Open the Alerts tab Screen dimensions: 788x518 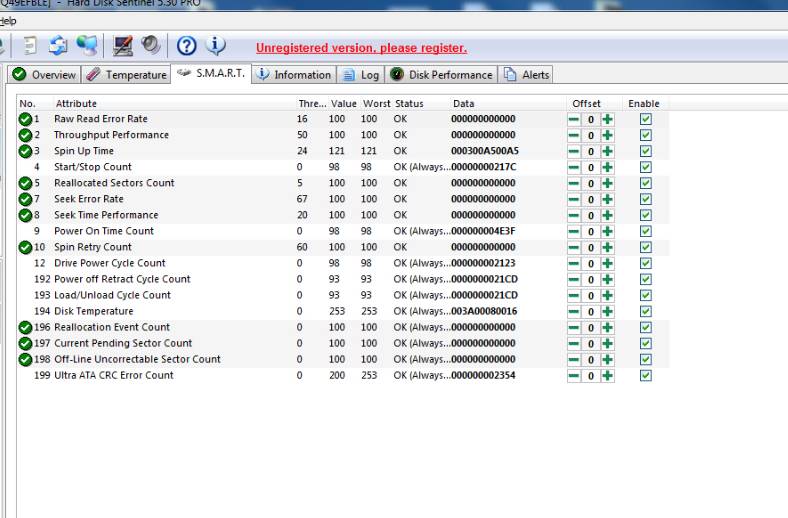pos(526,75)
